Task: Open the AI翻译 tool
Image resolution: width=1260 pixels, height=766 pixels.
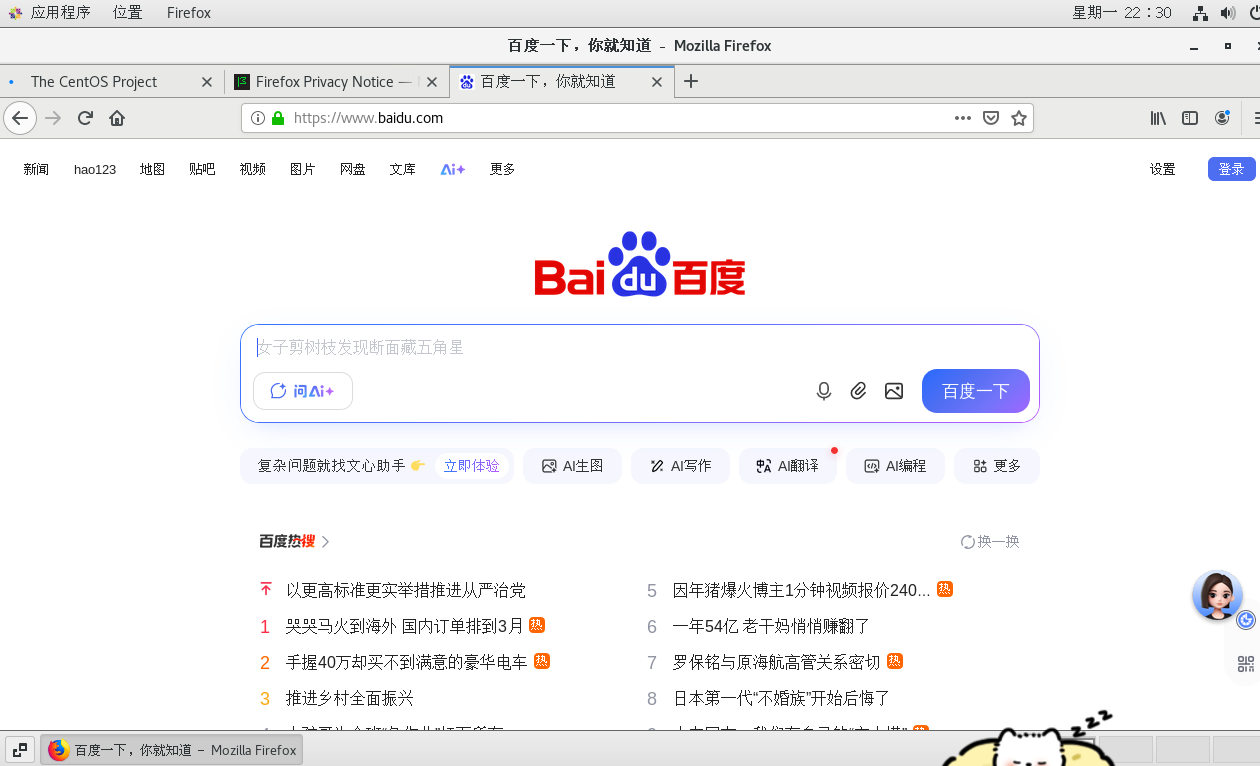Action: tap(788, 466)
